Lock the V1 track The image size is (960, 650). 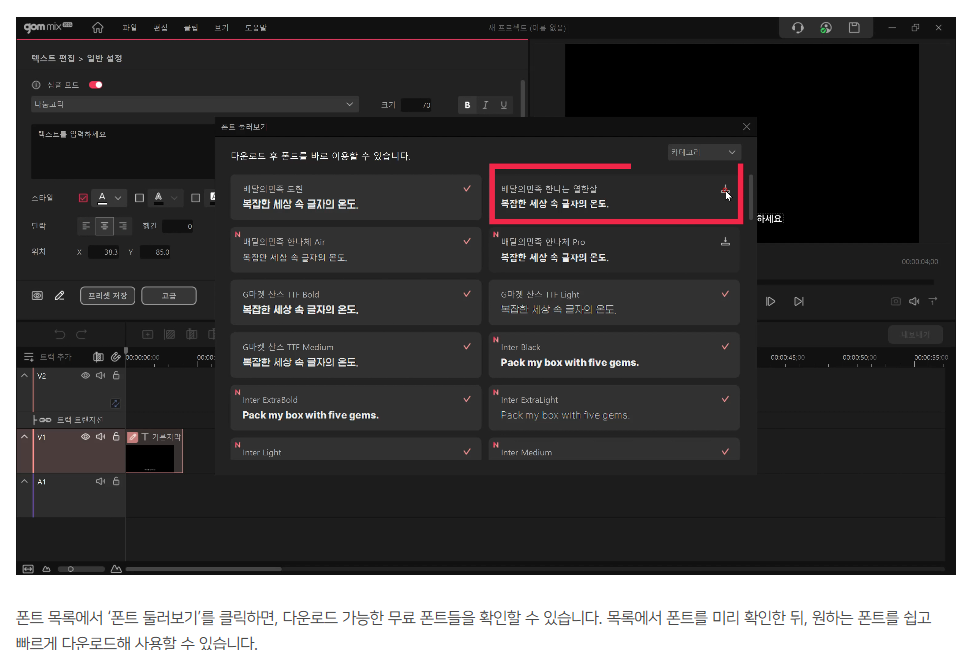(116, 437)
